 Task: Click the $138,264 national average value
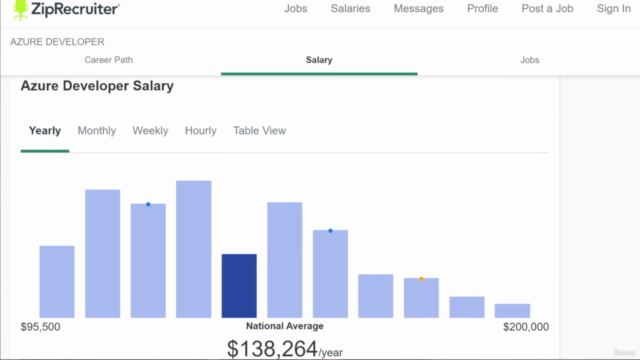[x=272, y=349]
